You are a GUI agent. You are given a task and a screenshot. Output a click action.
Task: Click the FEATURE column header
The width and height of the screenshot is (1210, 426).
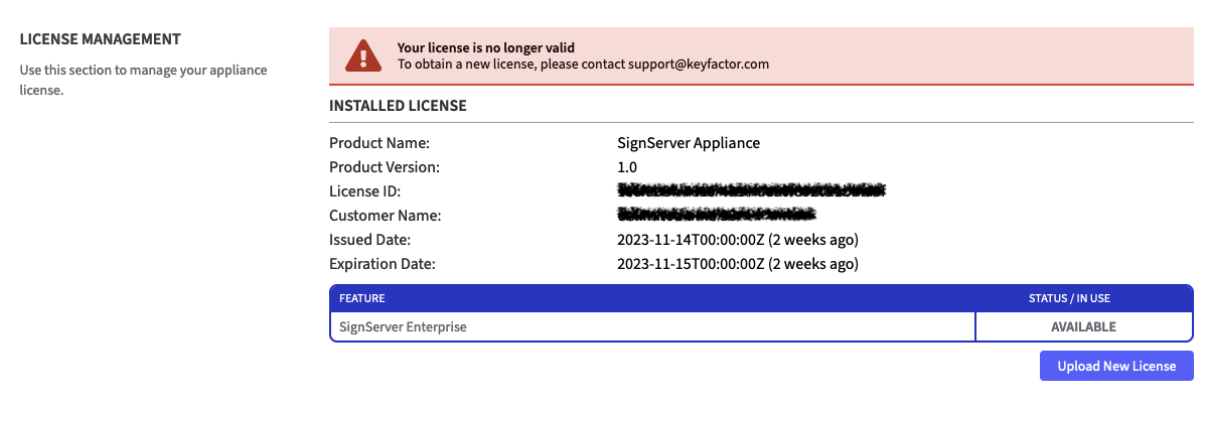click(362, 298)
